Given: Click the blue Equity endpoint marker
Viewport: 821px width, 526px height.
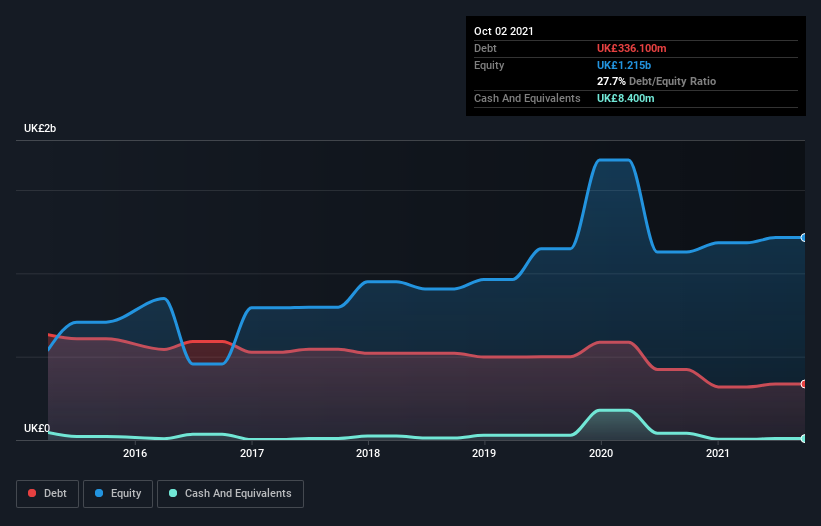Looking at the screenshot, I should point(804,238).
